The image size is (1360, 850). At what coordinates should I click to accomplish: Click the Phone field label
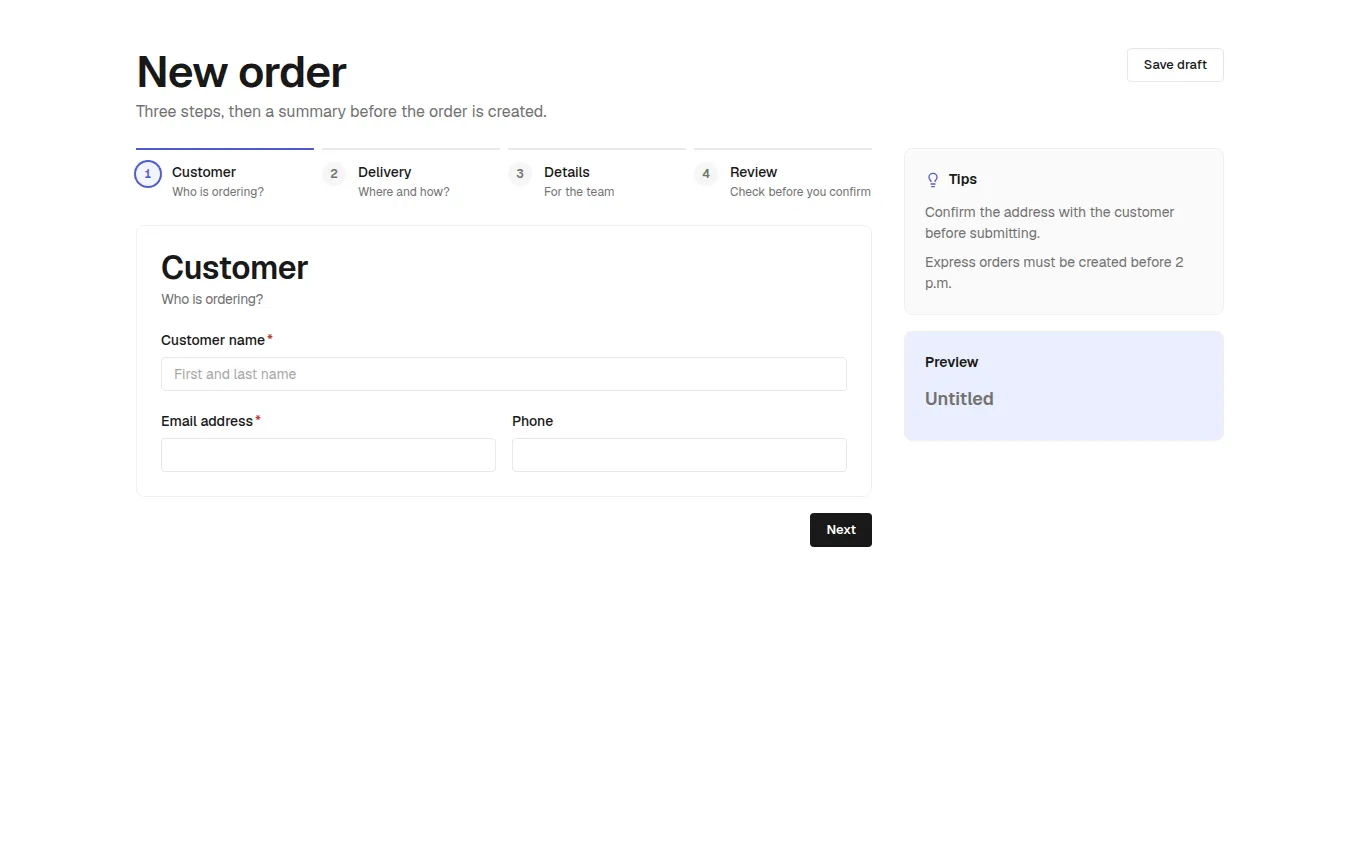pos(532,421)
